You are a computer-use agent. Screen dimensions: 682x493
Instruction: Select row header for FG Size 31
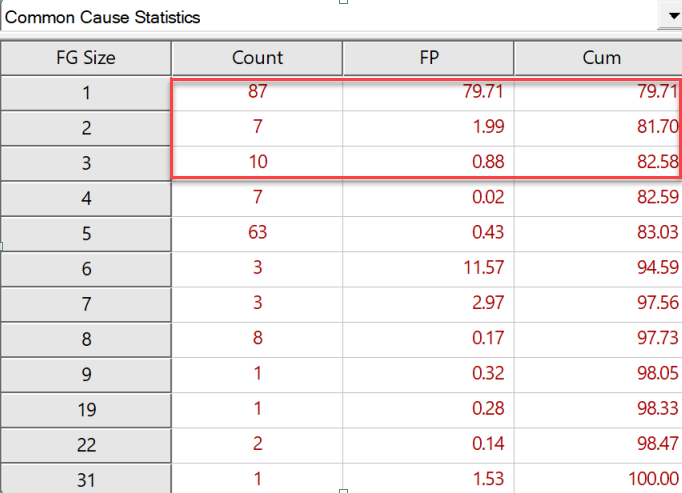click(x=86, y=479)
